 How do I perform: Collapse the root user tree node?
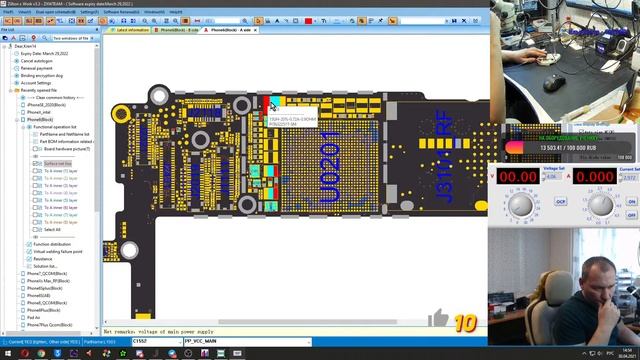point(4,46)
